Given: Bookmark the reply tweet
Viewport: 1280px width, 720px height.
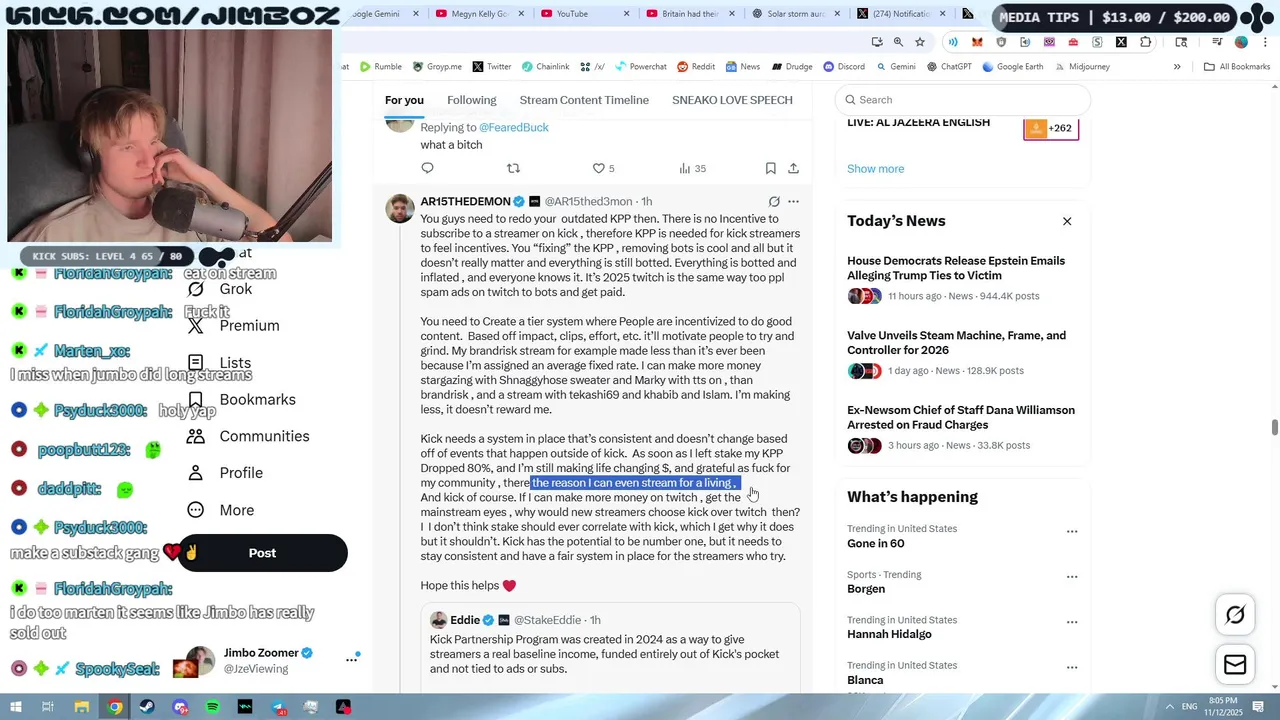Looking at the screenshot, I should pos(770,168).
